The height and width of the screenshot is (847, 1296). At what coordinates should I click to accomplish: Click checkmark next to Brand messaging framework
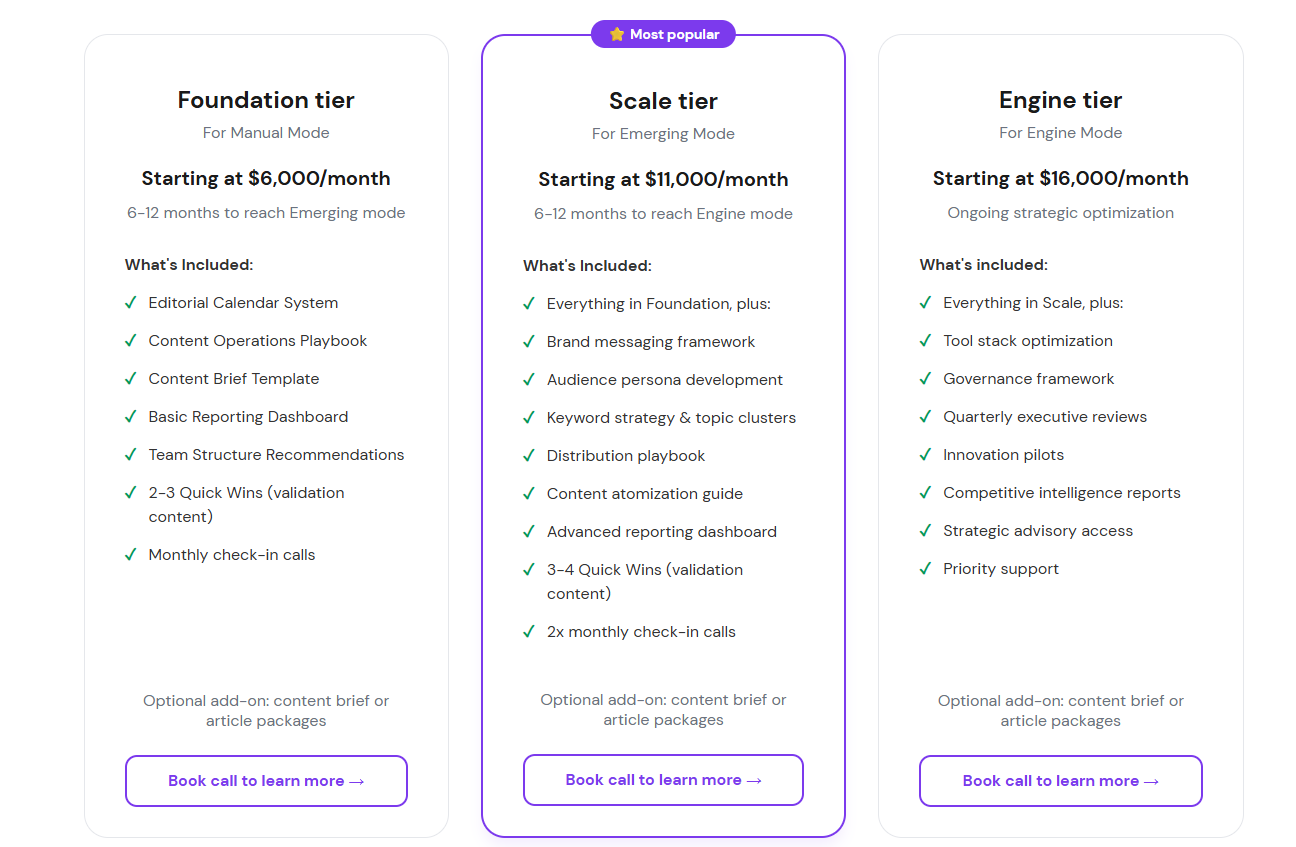(529, 341)
